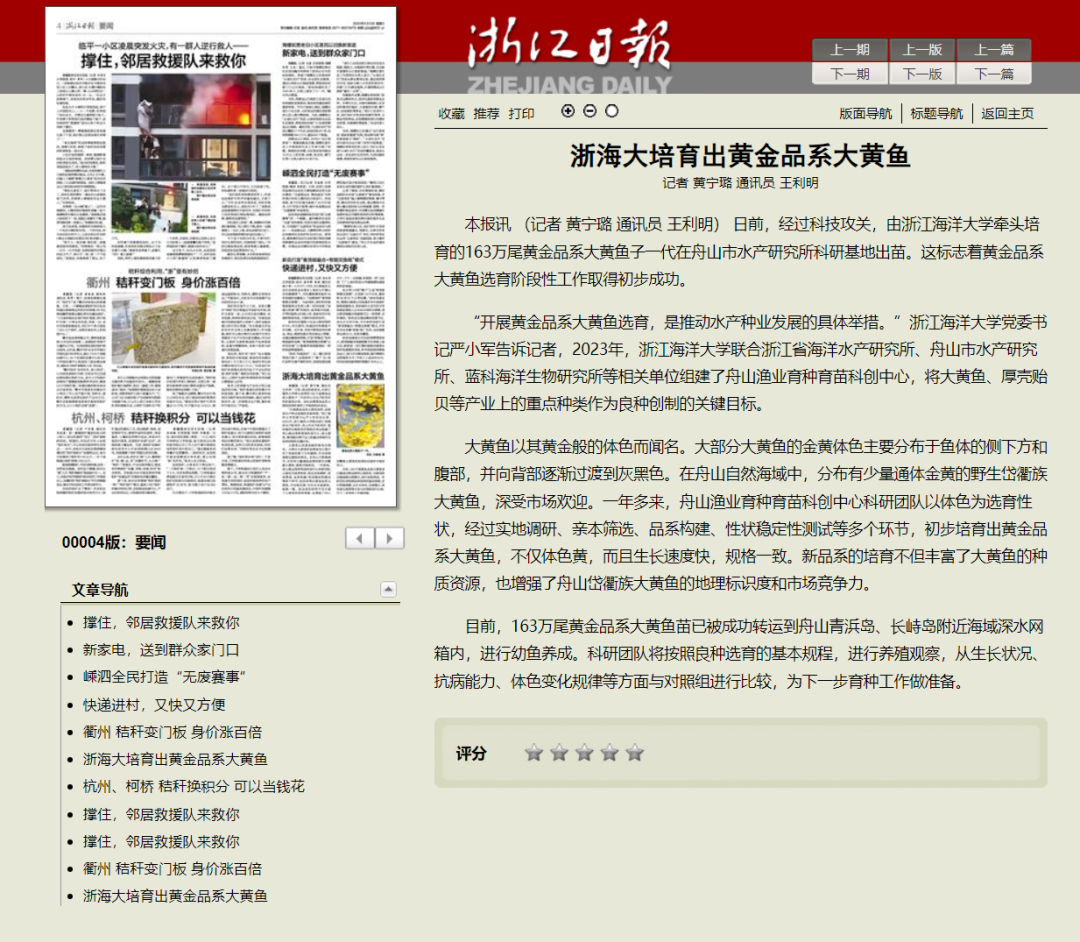Viewport: 1080px width, 942px height.
Task: Click 秸秆换积分 可以当钱花 headline in preview
Action: 193,418
